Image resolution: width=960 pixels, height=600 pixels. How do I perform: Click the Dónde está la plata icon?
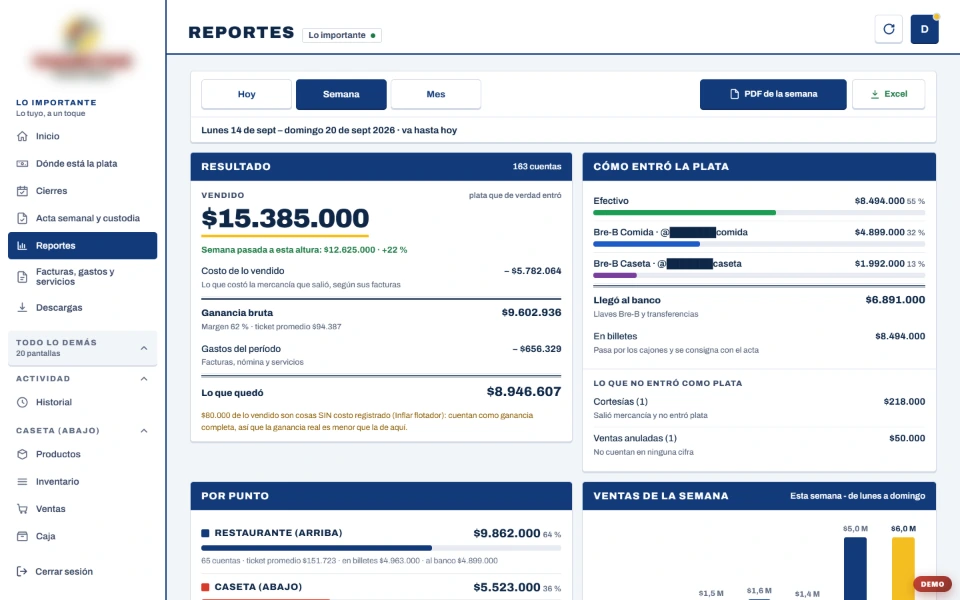(22, 163)
